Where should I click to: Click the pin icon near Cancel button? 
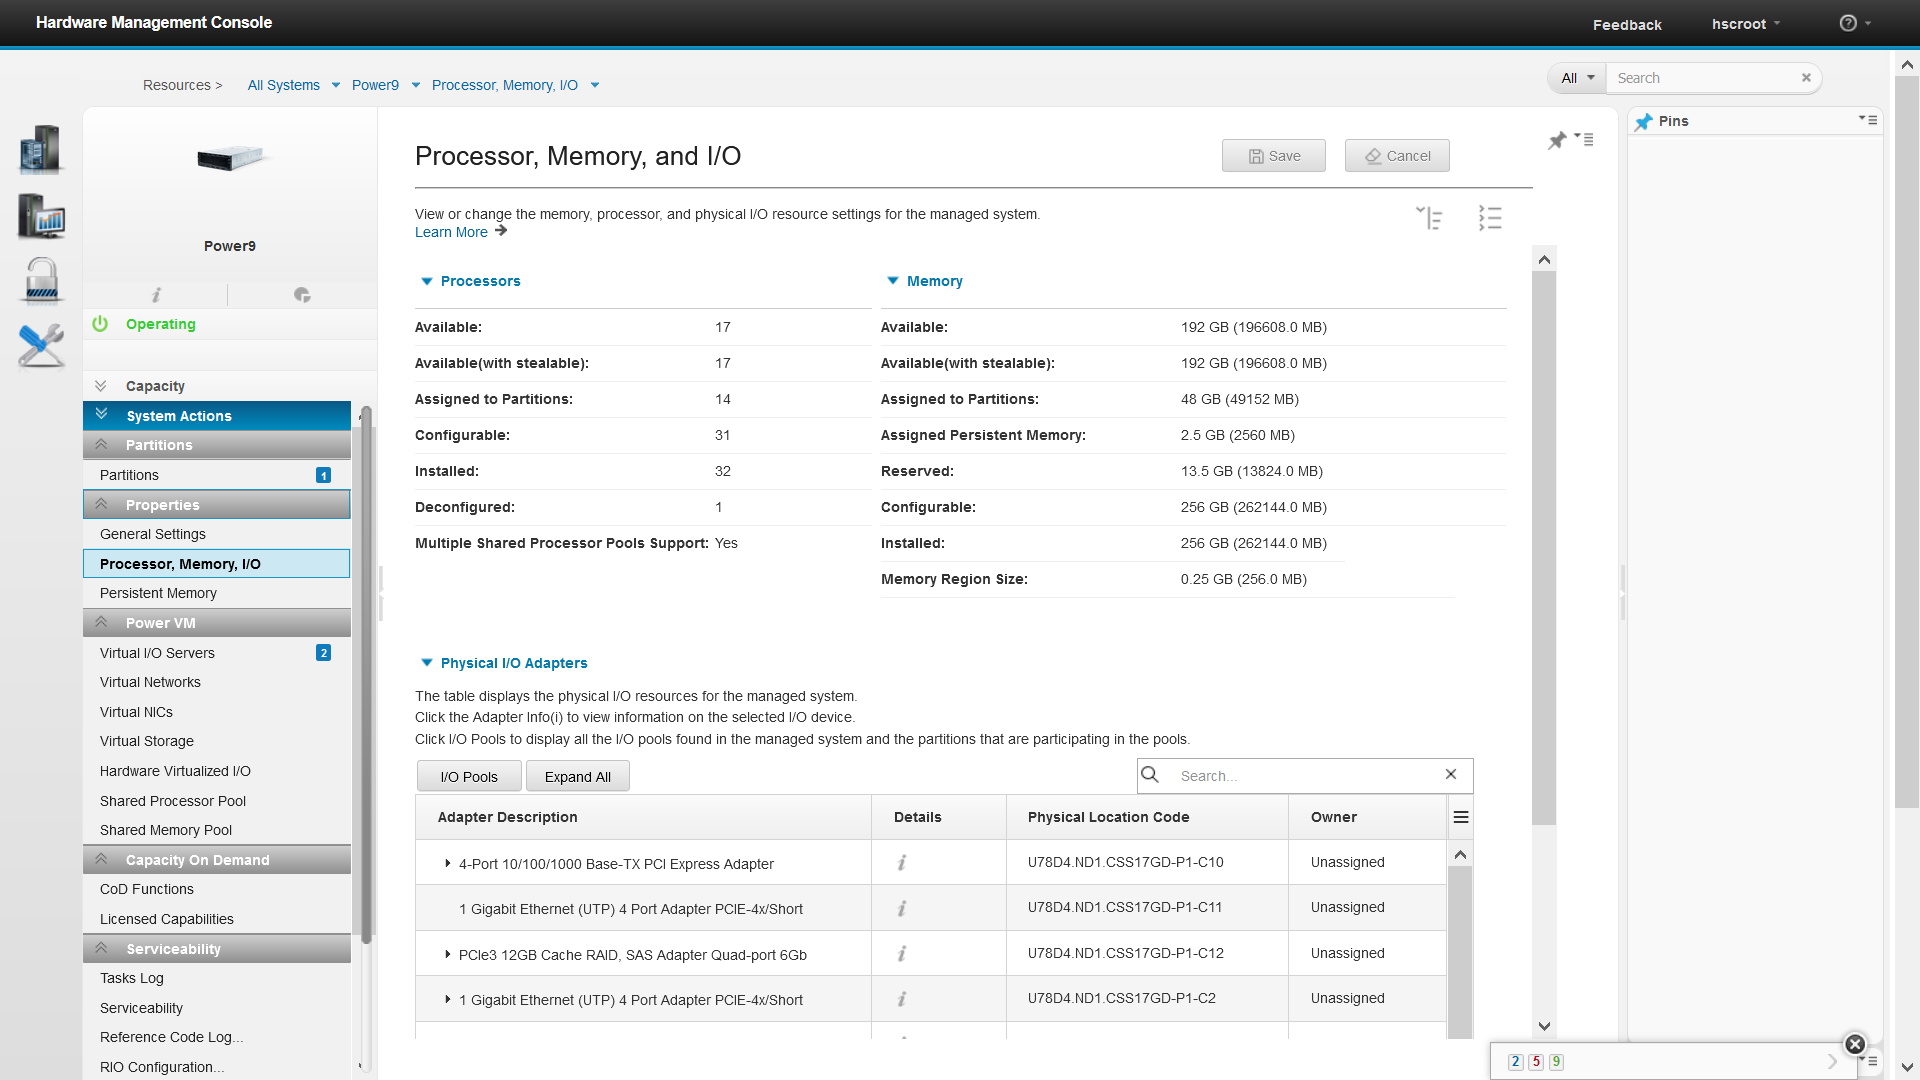[x=1557, y=141]
